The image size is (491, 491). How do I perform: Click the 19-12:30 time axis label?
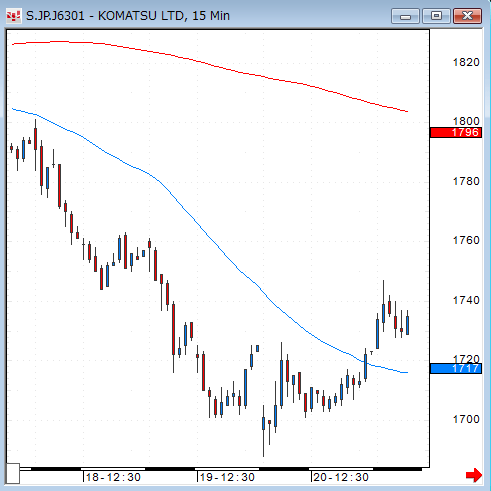227,477
